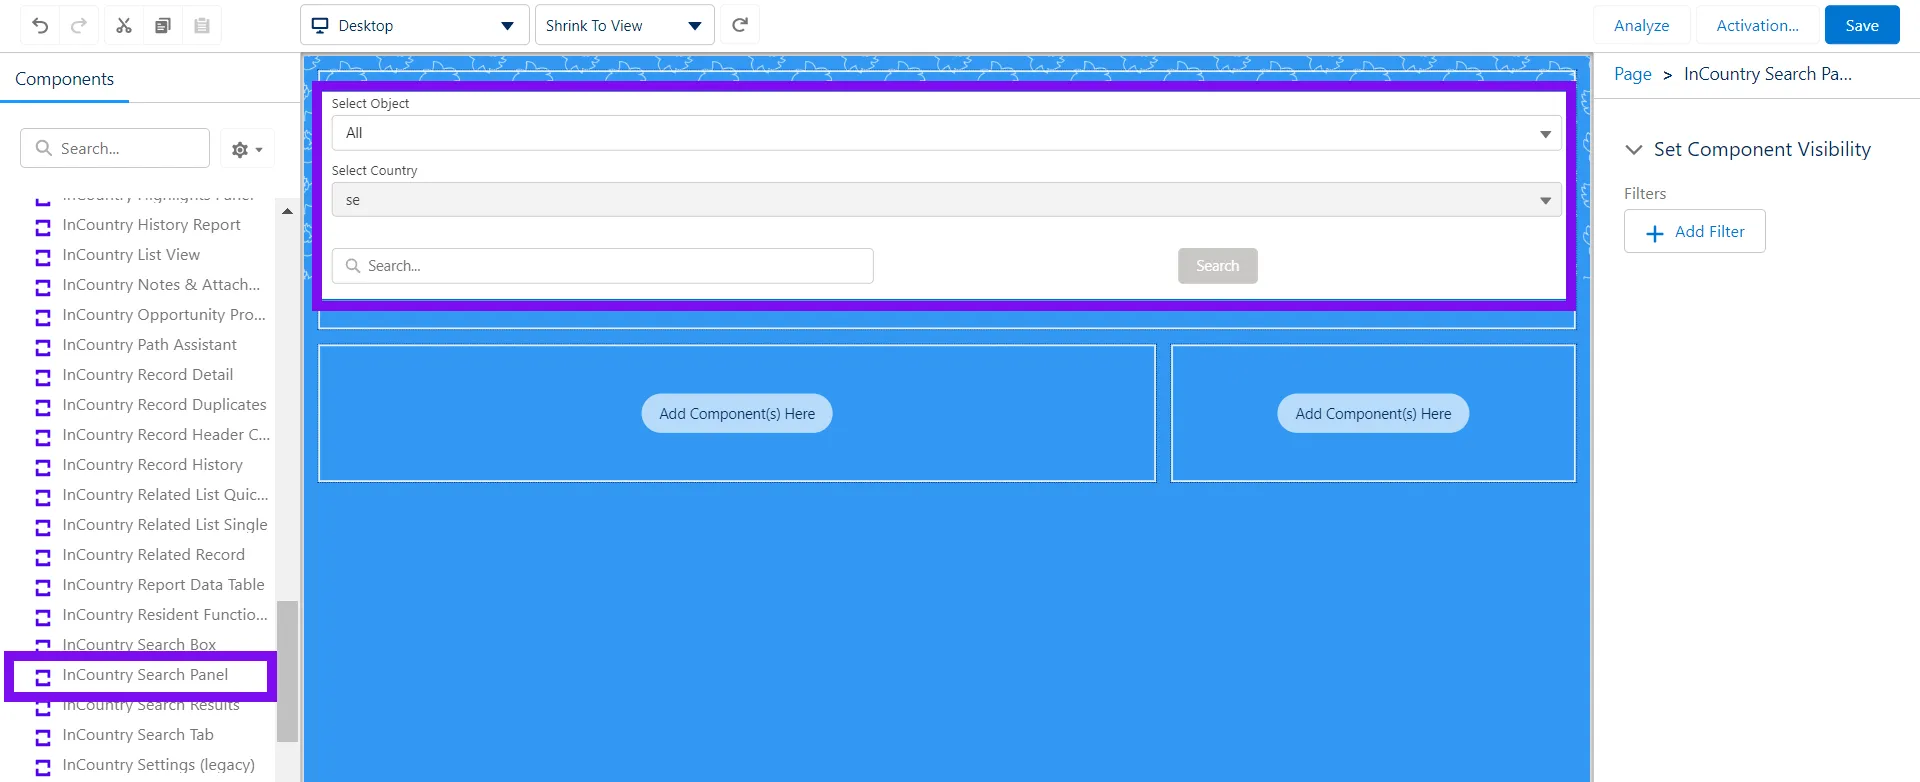Switch to the Components tab
Image resolution: width=1920 pixels, height=782 pixels.
pos(65,79)
